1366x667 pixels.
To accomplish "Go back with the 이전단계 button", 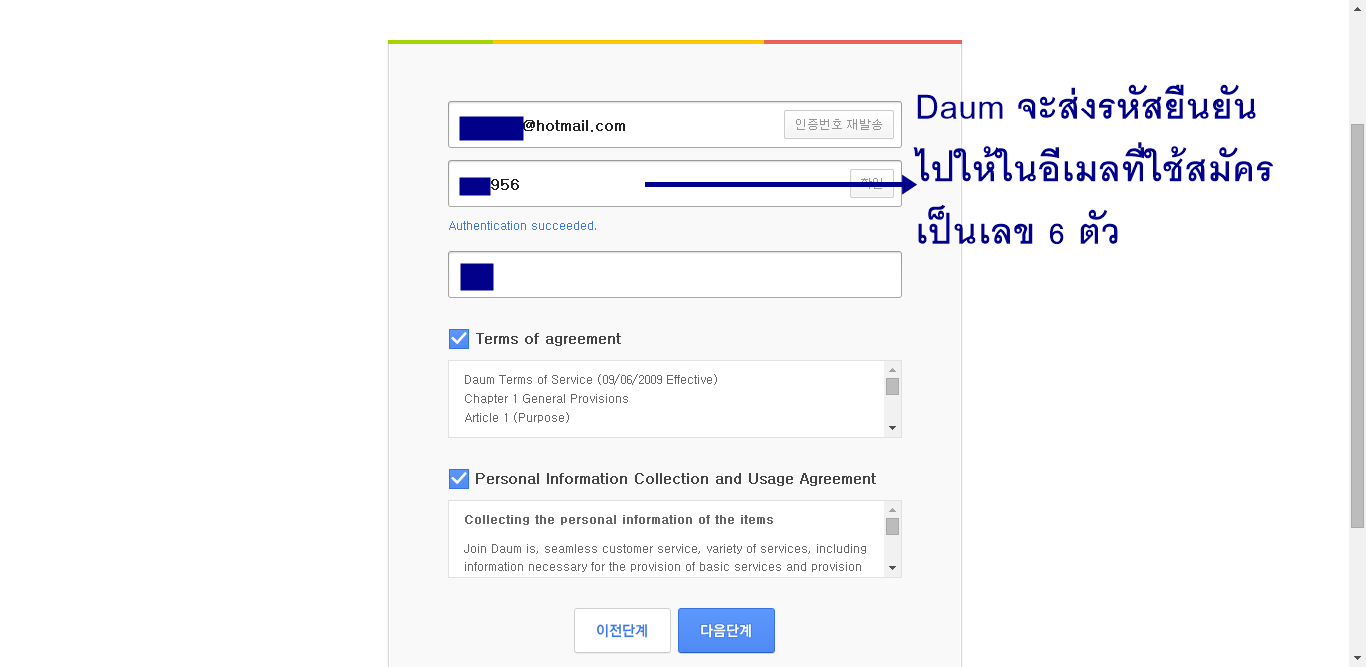I will pyautogui.click(x=622, y=631).
